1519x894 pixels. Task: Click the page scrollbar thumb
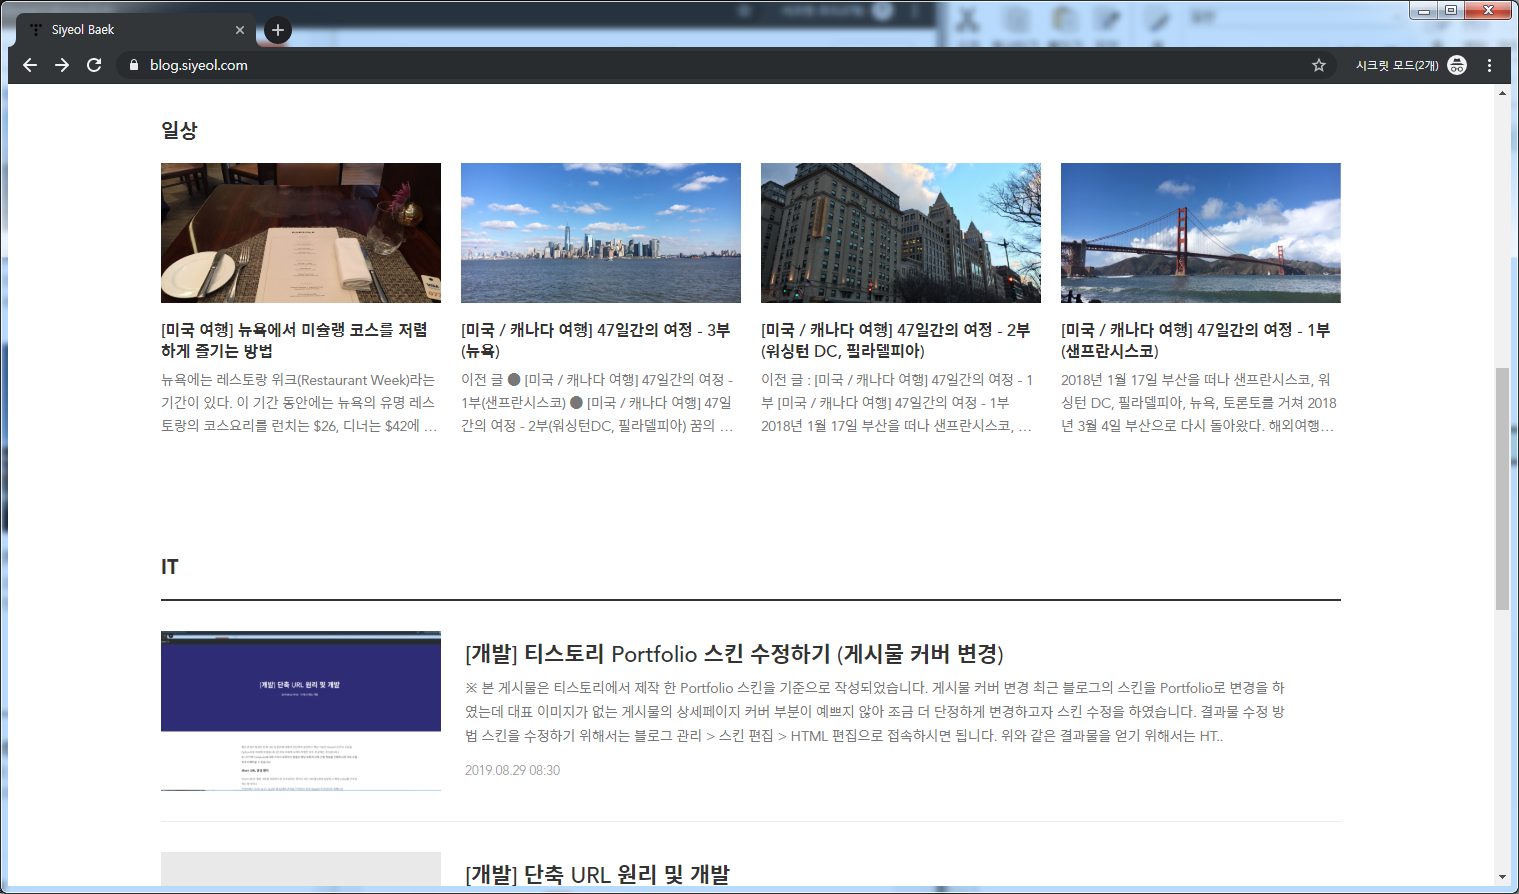(x=1502, y=489)
